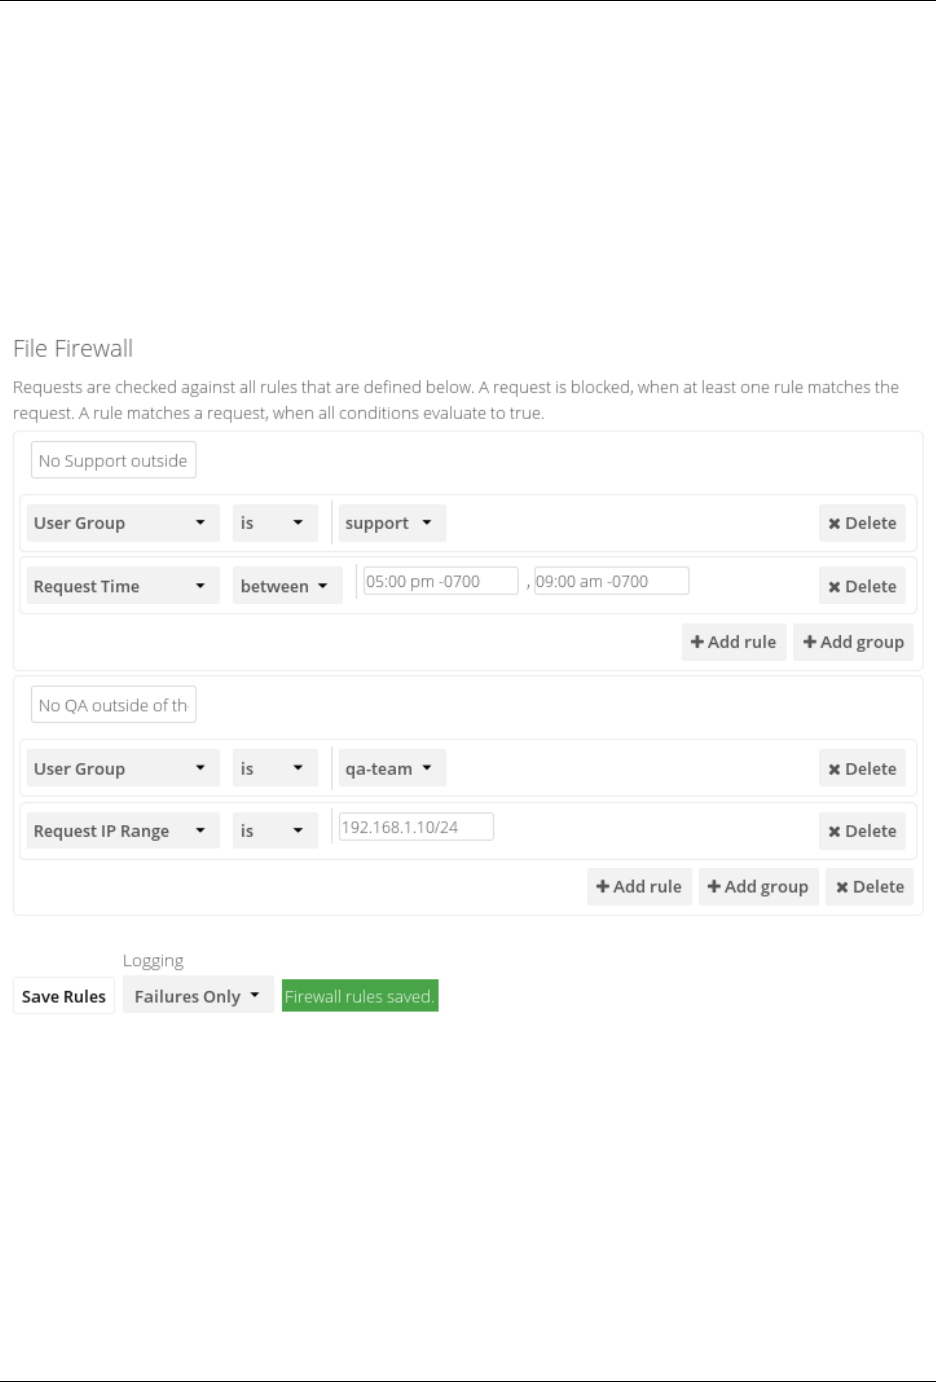Edit the 09:00 am end time field
Screen dimensions: 937x1382
point(611,581)
